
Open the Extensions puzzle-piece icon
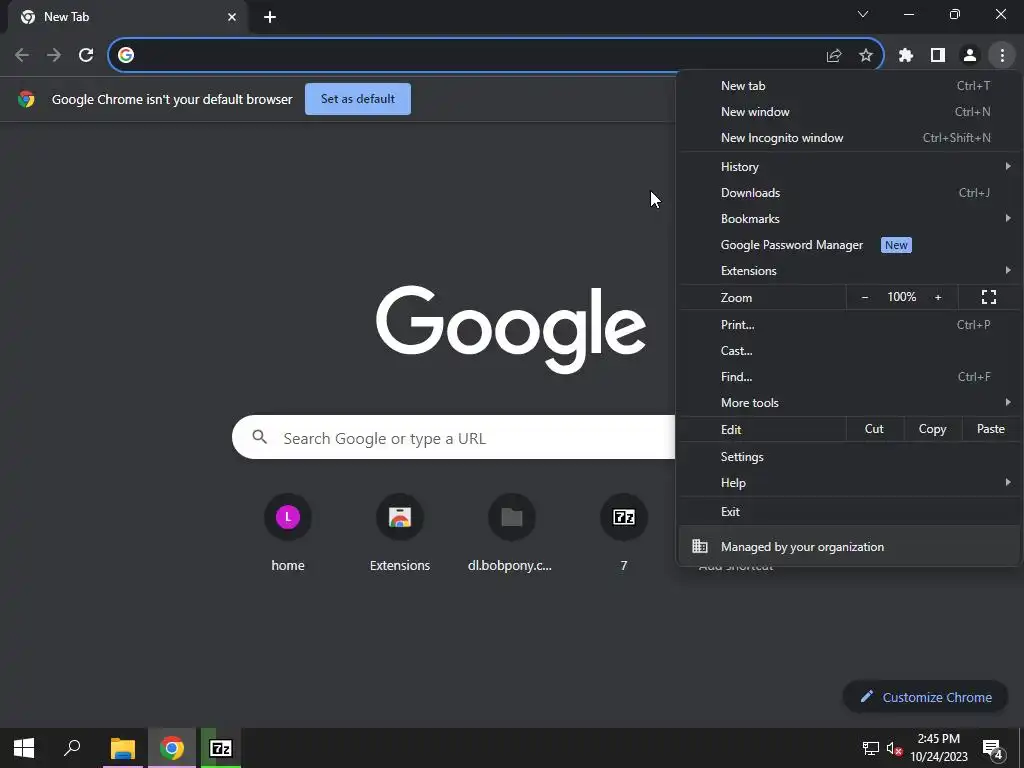point(906,56)
